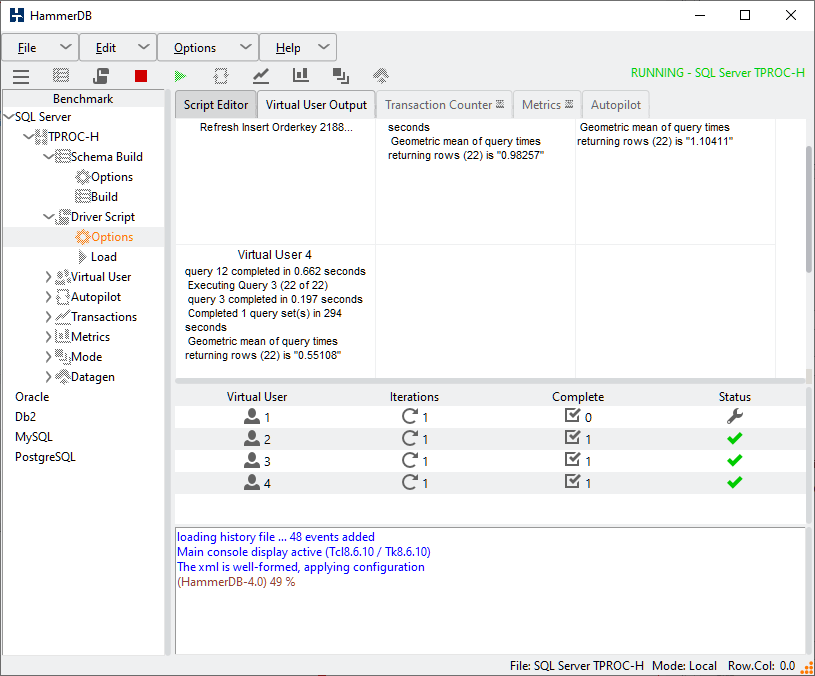The height and width of the screenshot is (676, 815).
Task: Expand the Autopilot tree node
Action: coord(48,297)
